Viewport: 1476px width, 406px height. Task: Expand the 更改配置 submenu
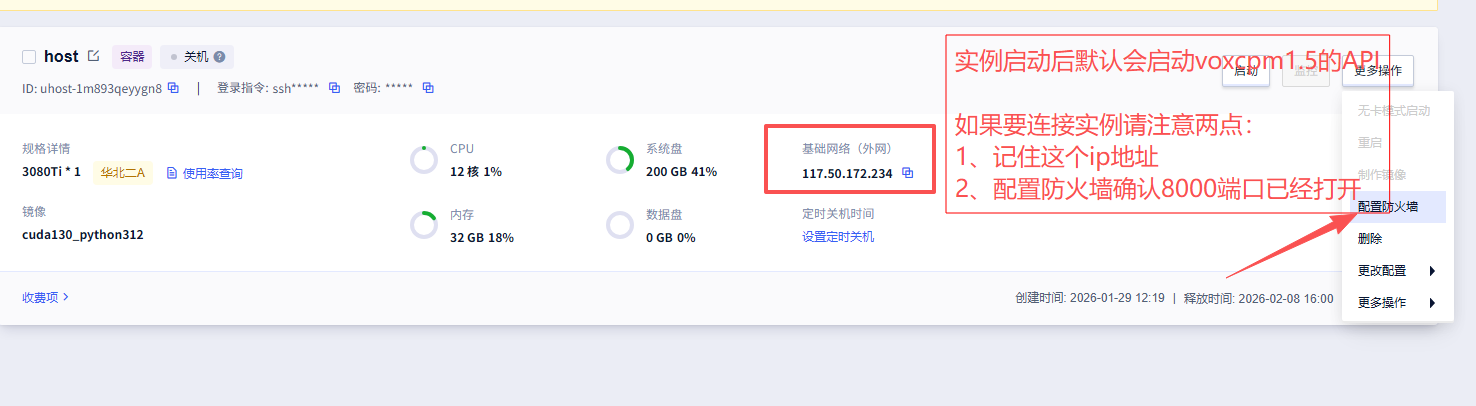click(1395, 271)
